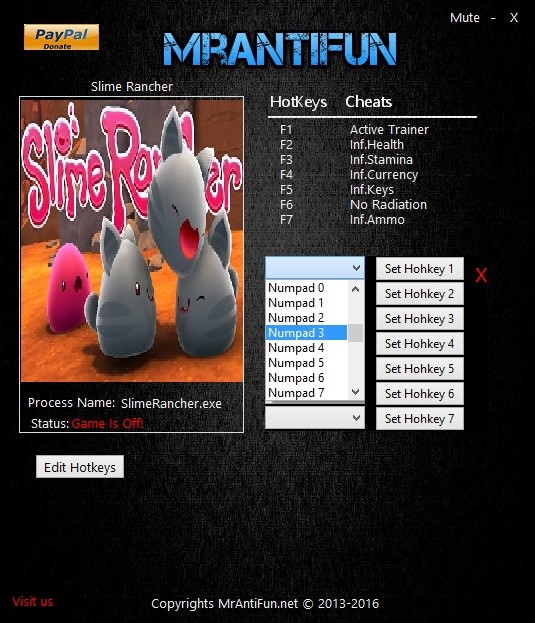The width and height of the screenshot is (535, 623).
Task: Click the Inf.Ammo cheat text
Action: point(377,220)
